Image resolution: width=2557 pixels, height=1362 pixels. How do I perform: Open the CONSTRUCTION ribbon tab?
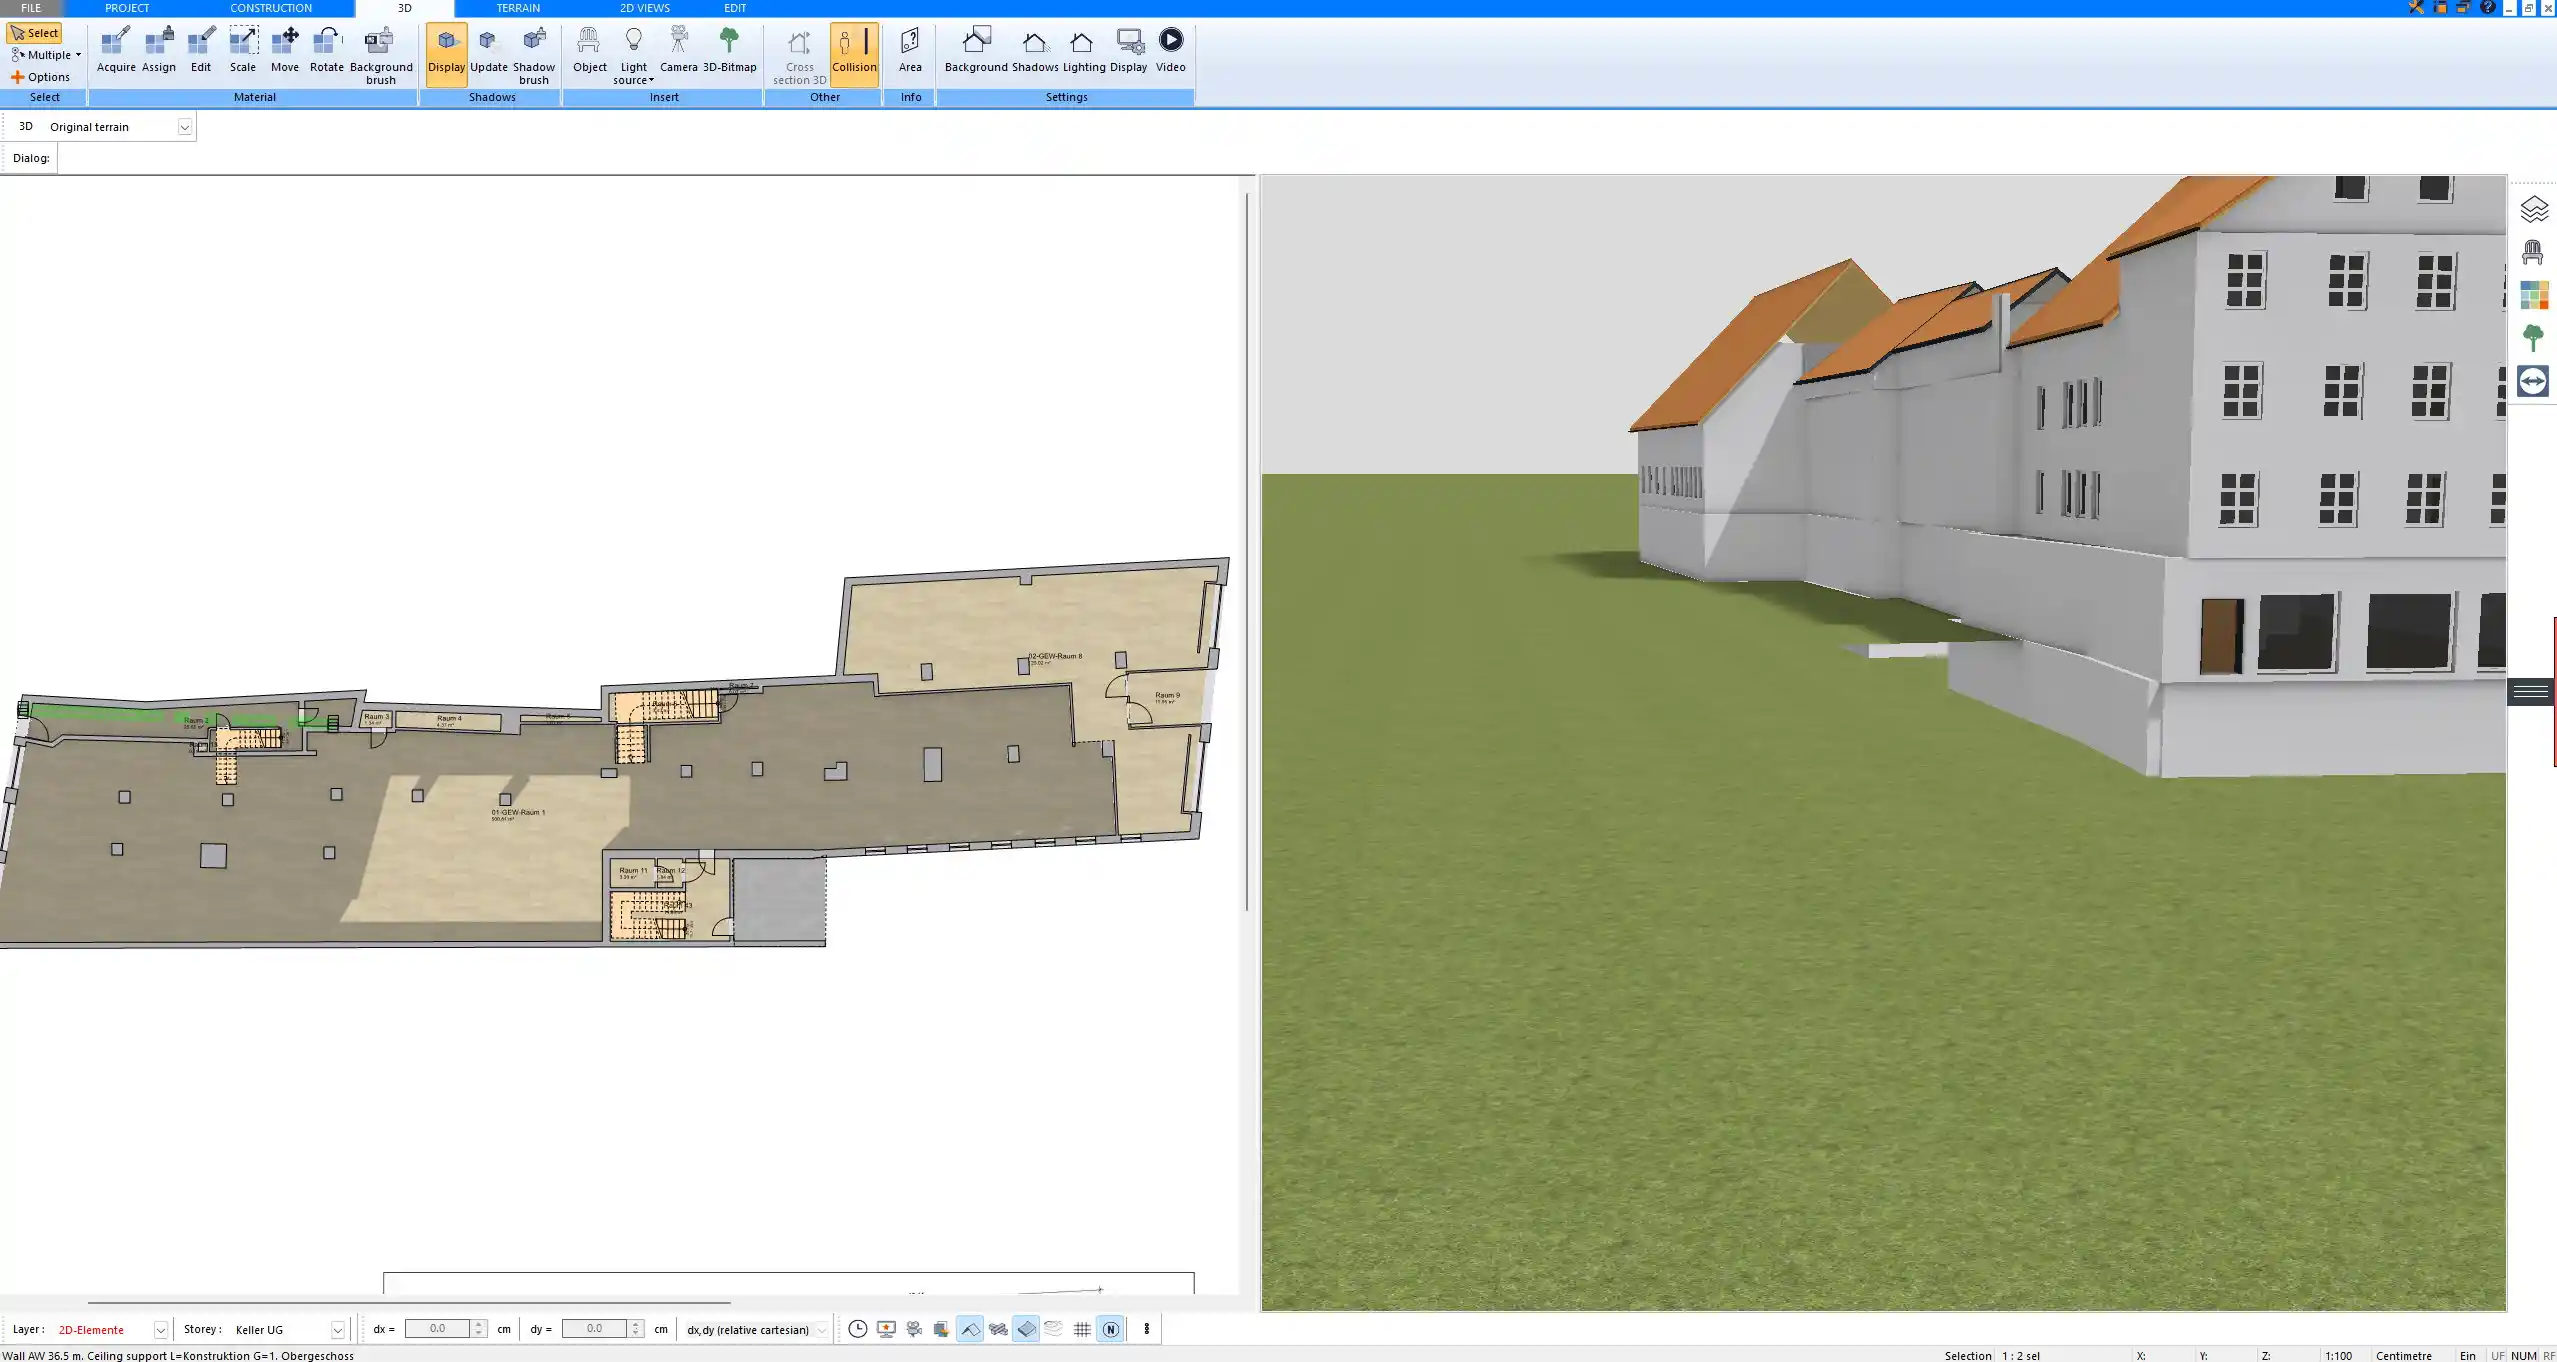coord(269,7)
